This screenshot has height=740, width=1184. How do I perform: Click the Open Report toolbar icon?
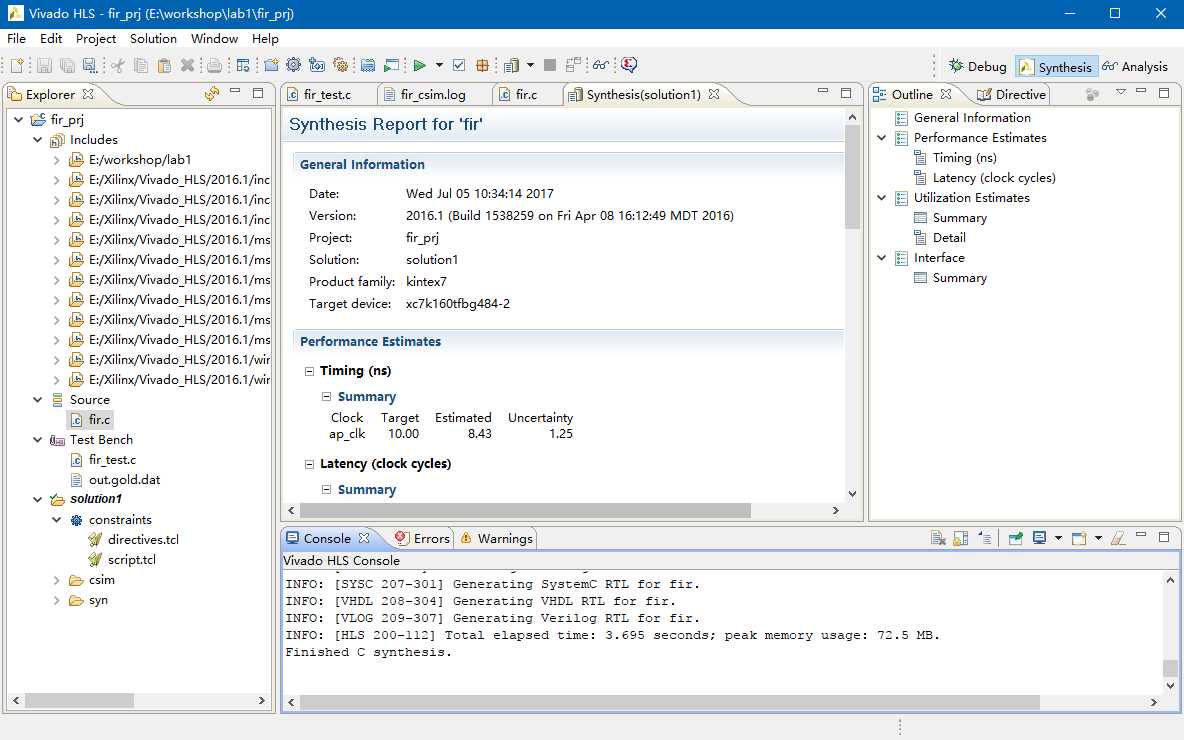tap(511, 66)
